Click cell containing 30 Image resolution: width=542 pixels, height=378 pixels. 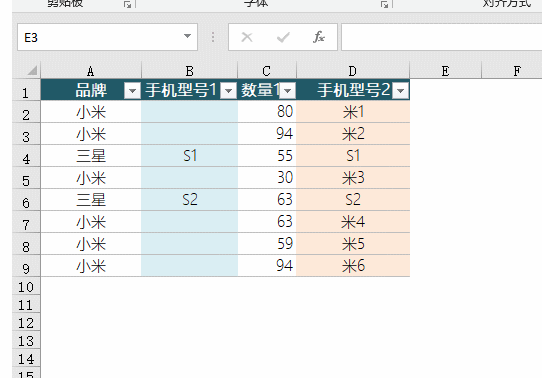[x=267, y=178]
